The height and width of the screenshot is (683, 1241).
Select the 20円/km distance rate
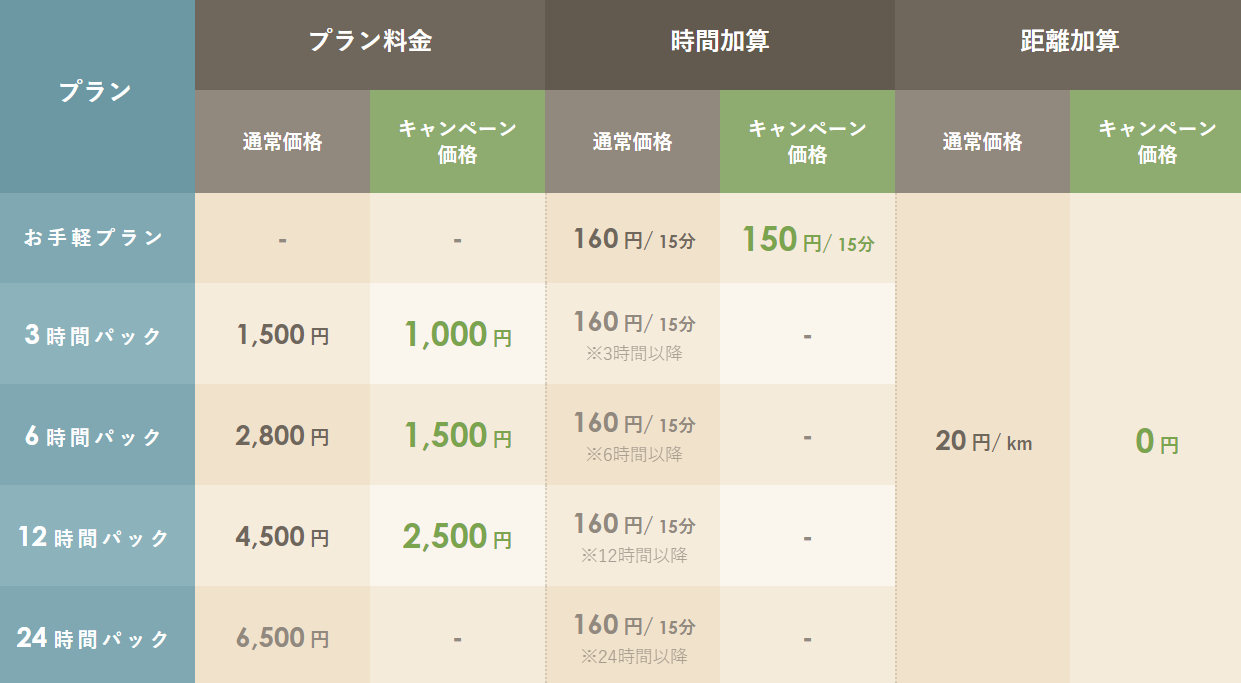tap(983, 441)
